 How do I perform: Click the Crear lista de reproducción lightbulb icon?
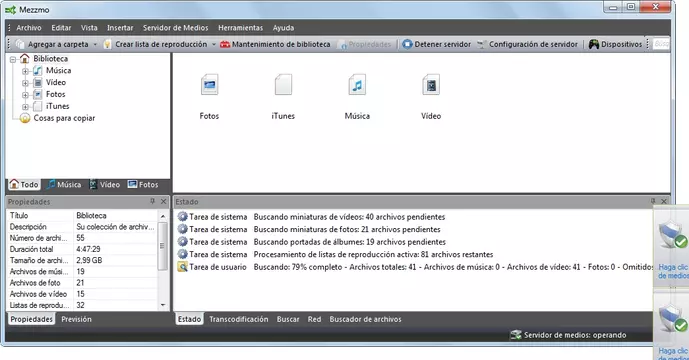coord(107,44)
